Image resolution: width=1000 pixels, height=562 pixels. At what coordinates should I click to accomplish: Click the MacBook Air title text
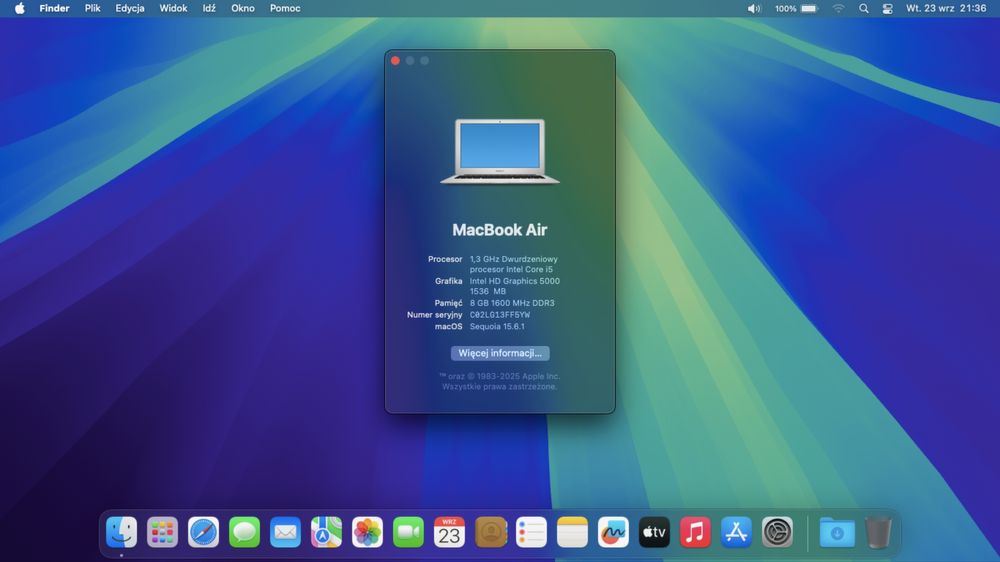point(500,230)
